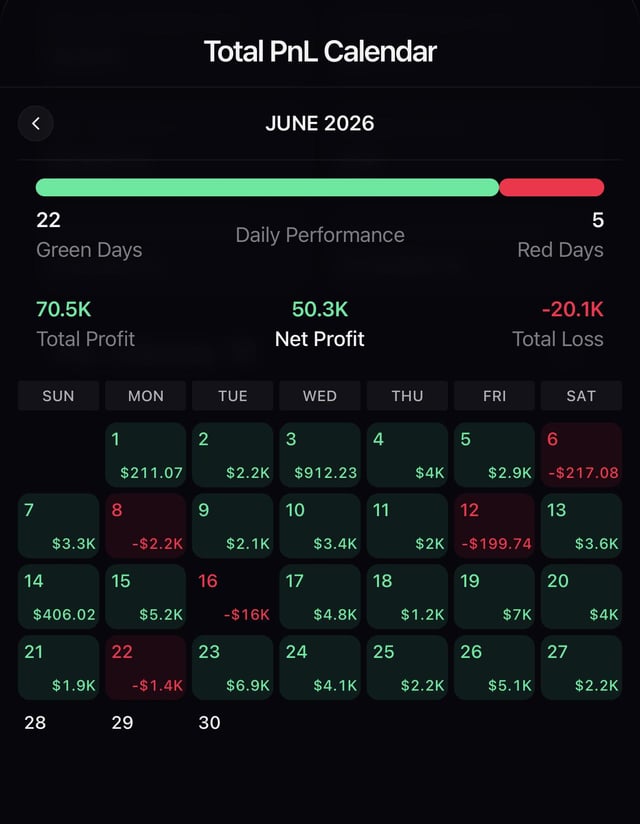Click the SUN column header
This screenshot has width=640, height=824.
click(58, 396)
